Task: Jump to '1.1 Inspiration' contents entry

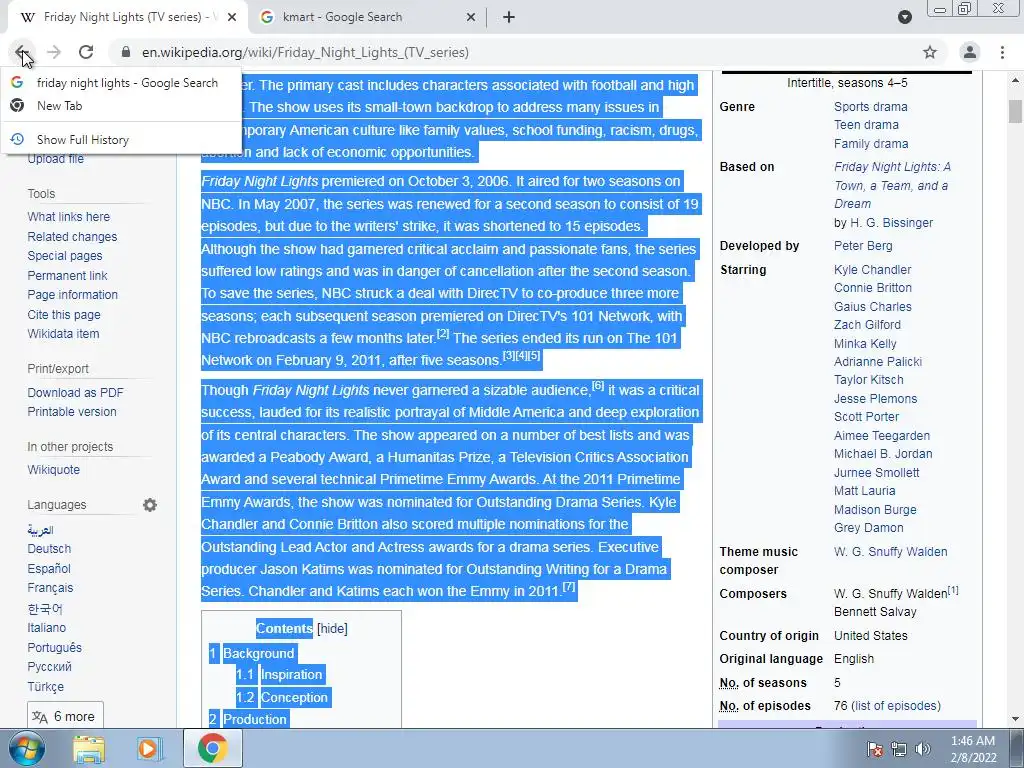Action: 279,675
